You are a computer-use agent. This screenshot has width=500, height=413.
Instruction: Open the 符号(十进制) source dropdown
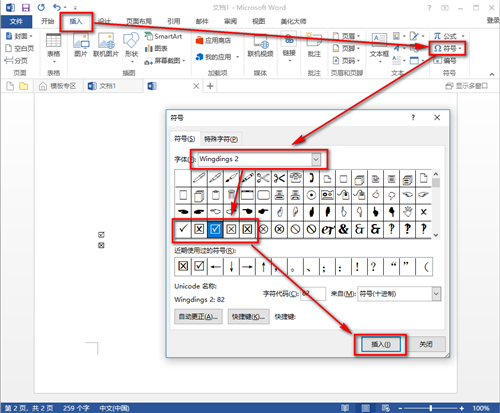436,294
